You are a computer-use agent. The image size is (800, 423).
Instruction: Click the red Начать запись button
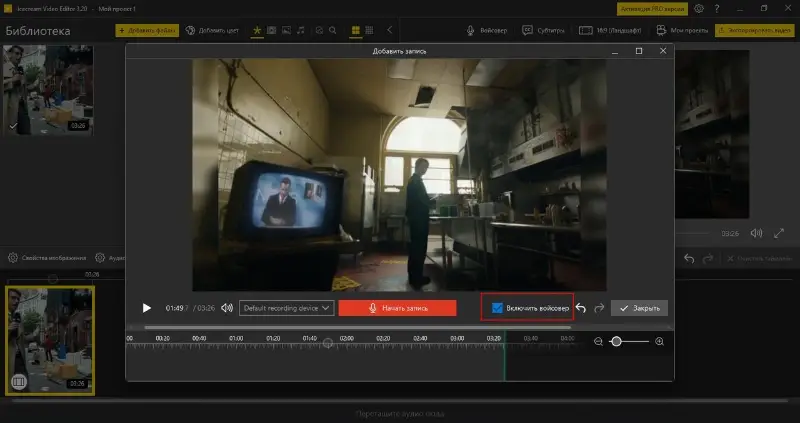click(397, 308)
